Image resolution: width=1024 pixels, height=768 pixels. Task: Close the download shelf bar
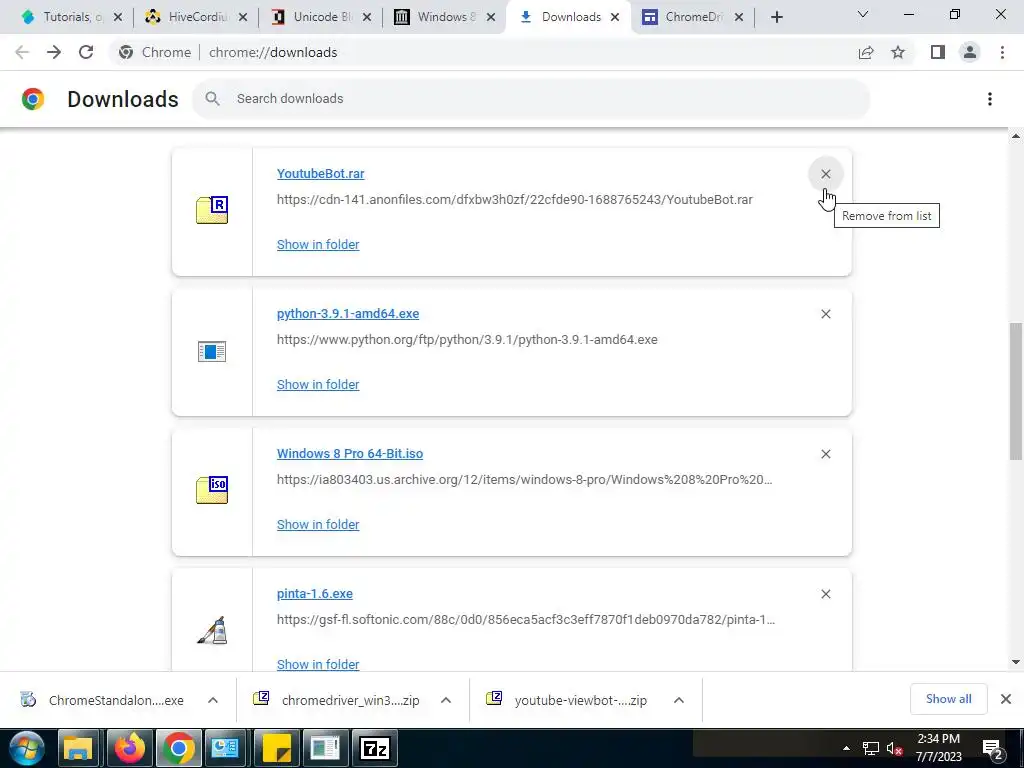pos(1006,699)
